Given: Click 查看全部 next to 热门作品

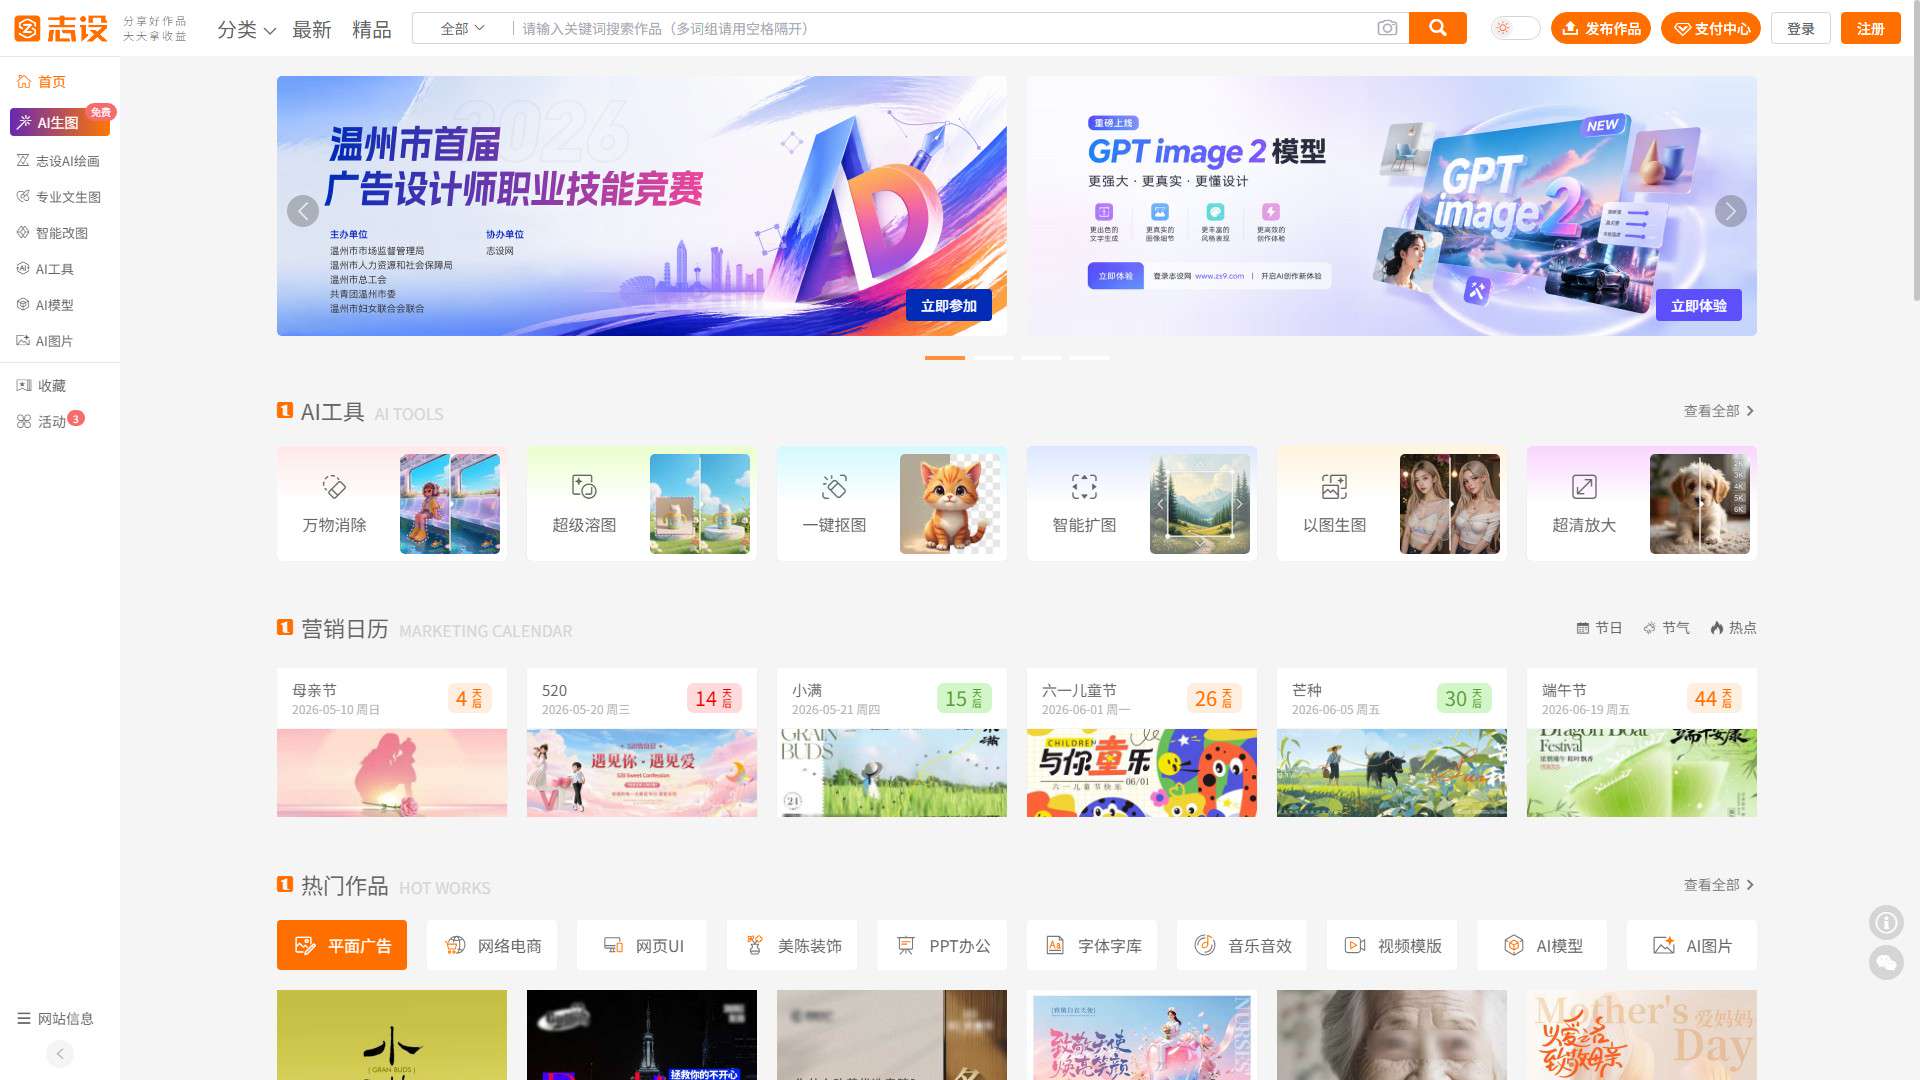Looking at the screenshot, I should coord(1719,885).
